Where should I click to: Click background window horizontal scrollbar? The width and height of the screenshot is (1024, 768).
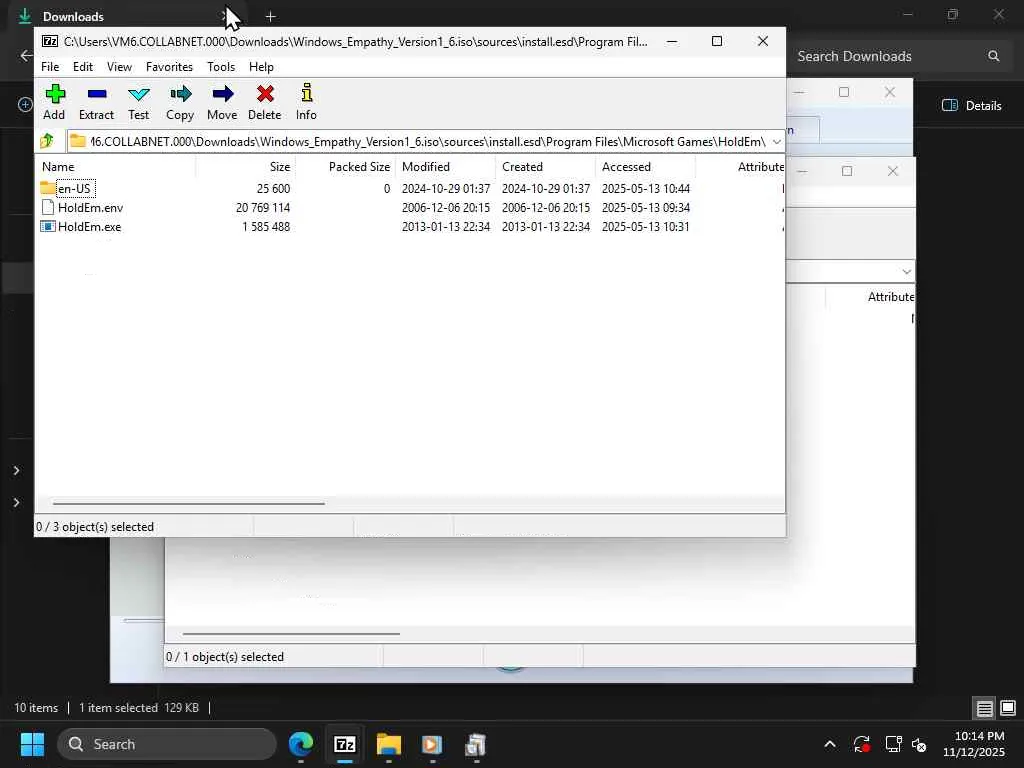pyautogui.click(x=291, y=633)
